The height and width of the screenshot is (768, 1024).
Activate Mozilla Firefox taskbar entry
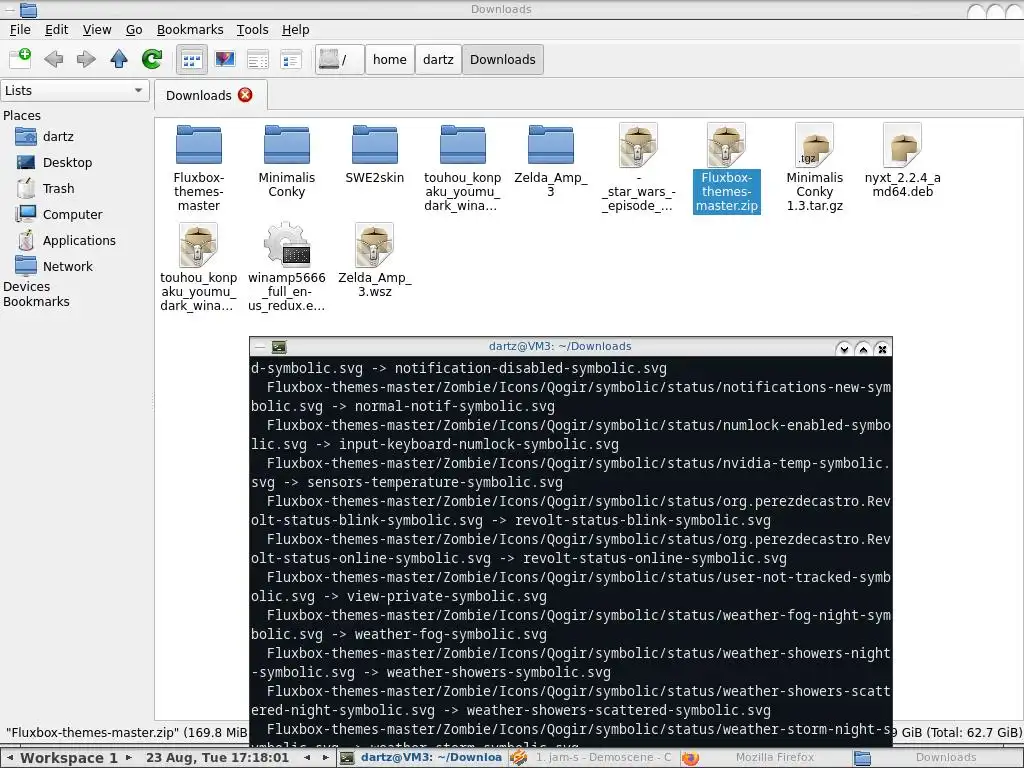[765, 758]
